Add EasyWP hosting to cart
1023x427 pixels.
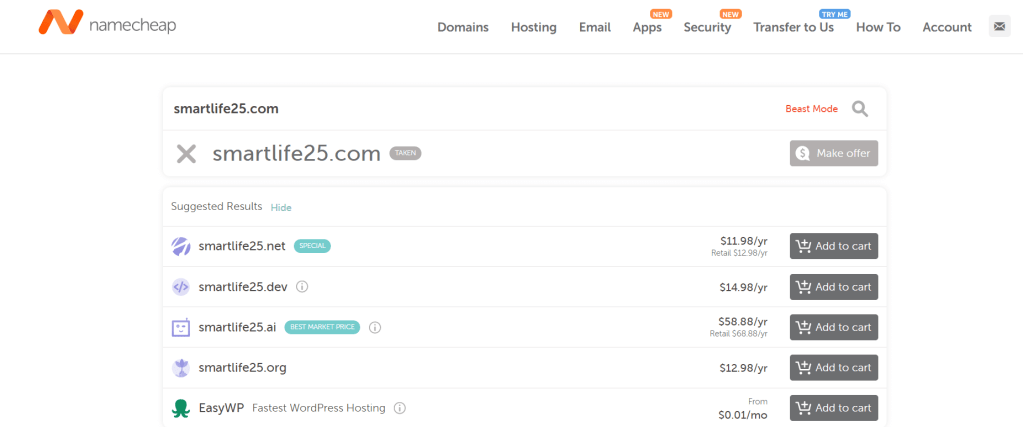[834, 408]
